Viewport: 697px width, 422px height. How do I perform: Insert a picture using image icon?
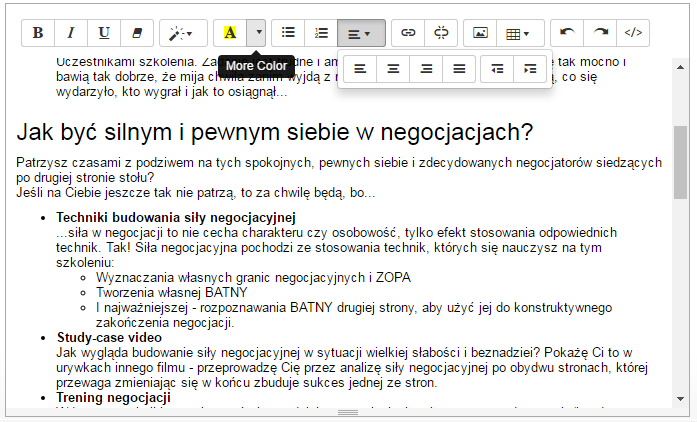[x=480, y=33]
